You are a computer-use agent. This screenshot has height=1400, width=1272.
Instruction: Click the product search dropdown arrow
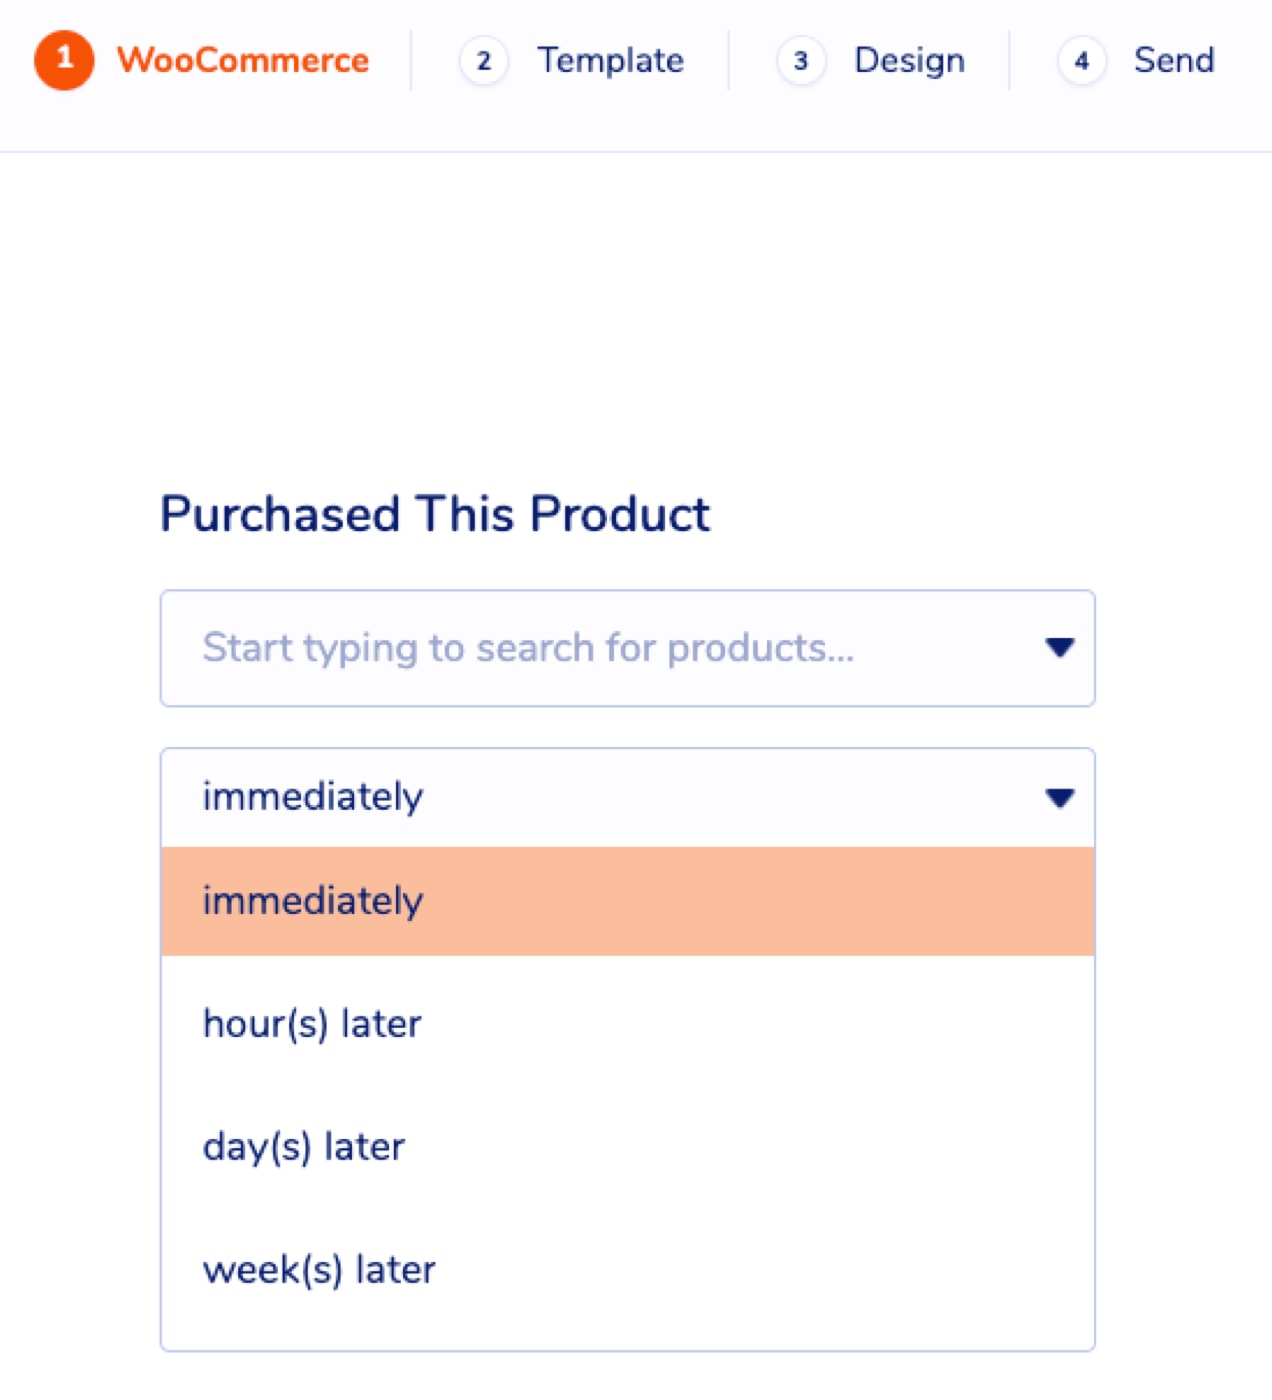[x=1060, y=648]
